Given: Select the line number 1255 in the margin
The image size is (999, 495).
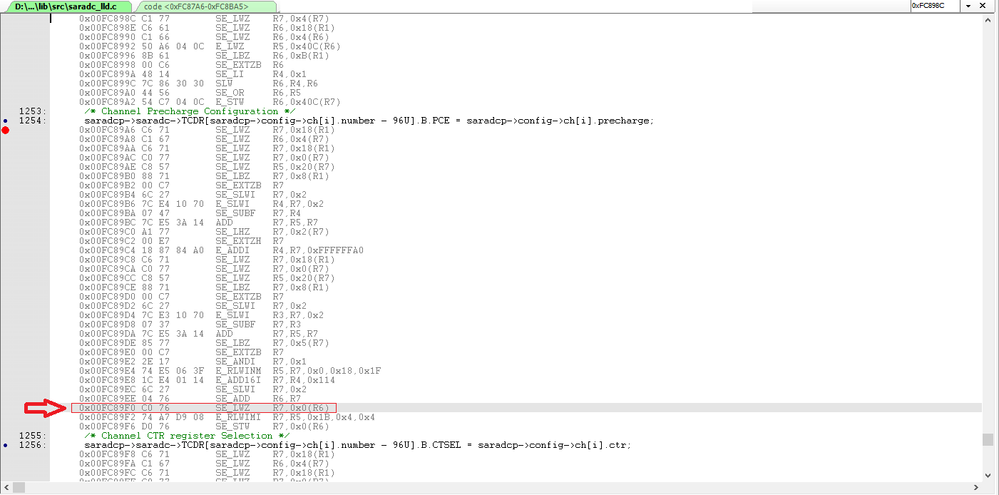Looking at the screenshot, I should point(33,436).
